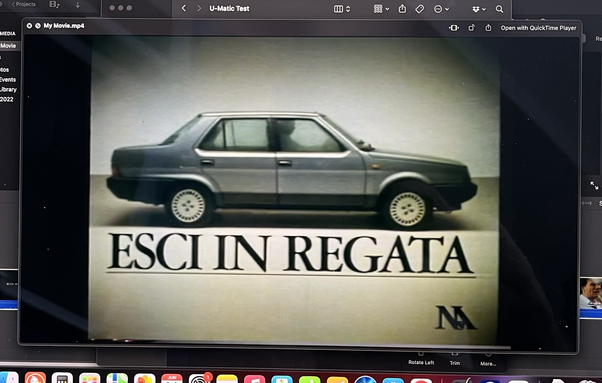
Task: Click the trim icon in Quick Look toolbar
Action: point(454,28)
